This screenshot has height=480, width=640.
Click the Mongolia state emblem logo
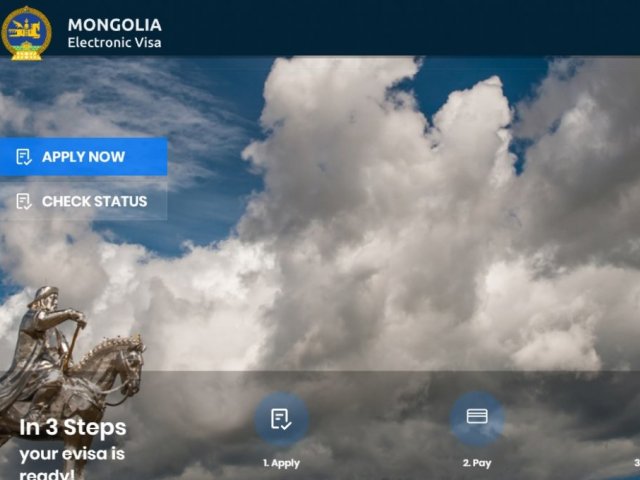click(x=27, y=33)
